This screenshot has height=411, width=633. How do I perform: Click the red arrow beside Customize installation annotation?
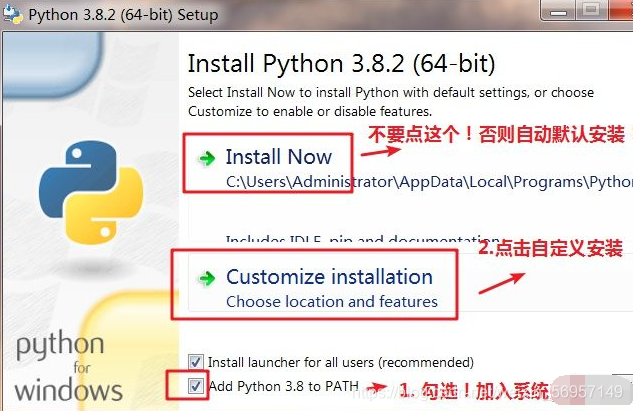coord(502,283)
